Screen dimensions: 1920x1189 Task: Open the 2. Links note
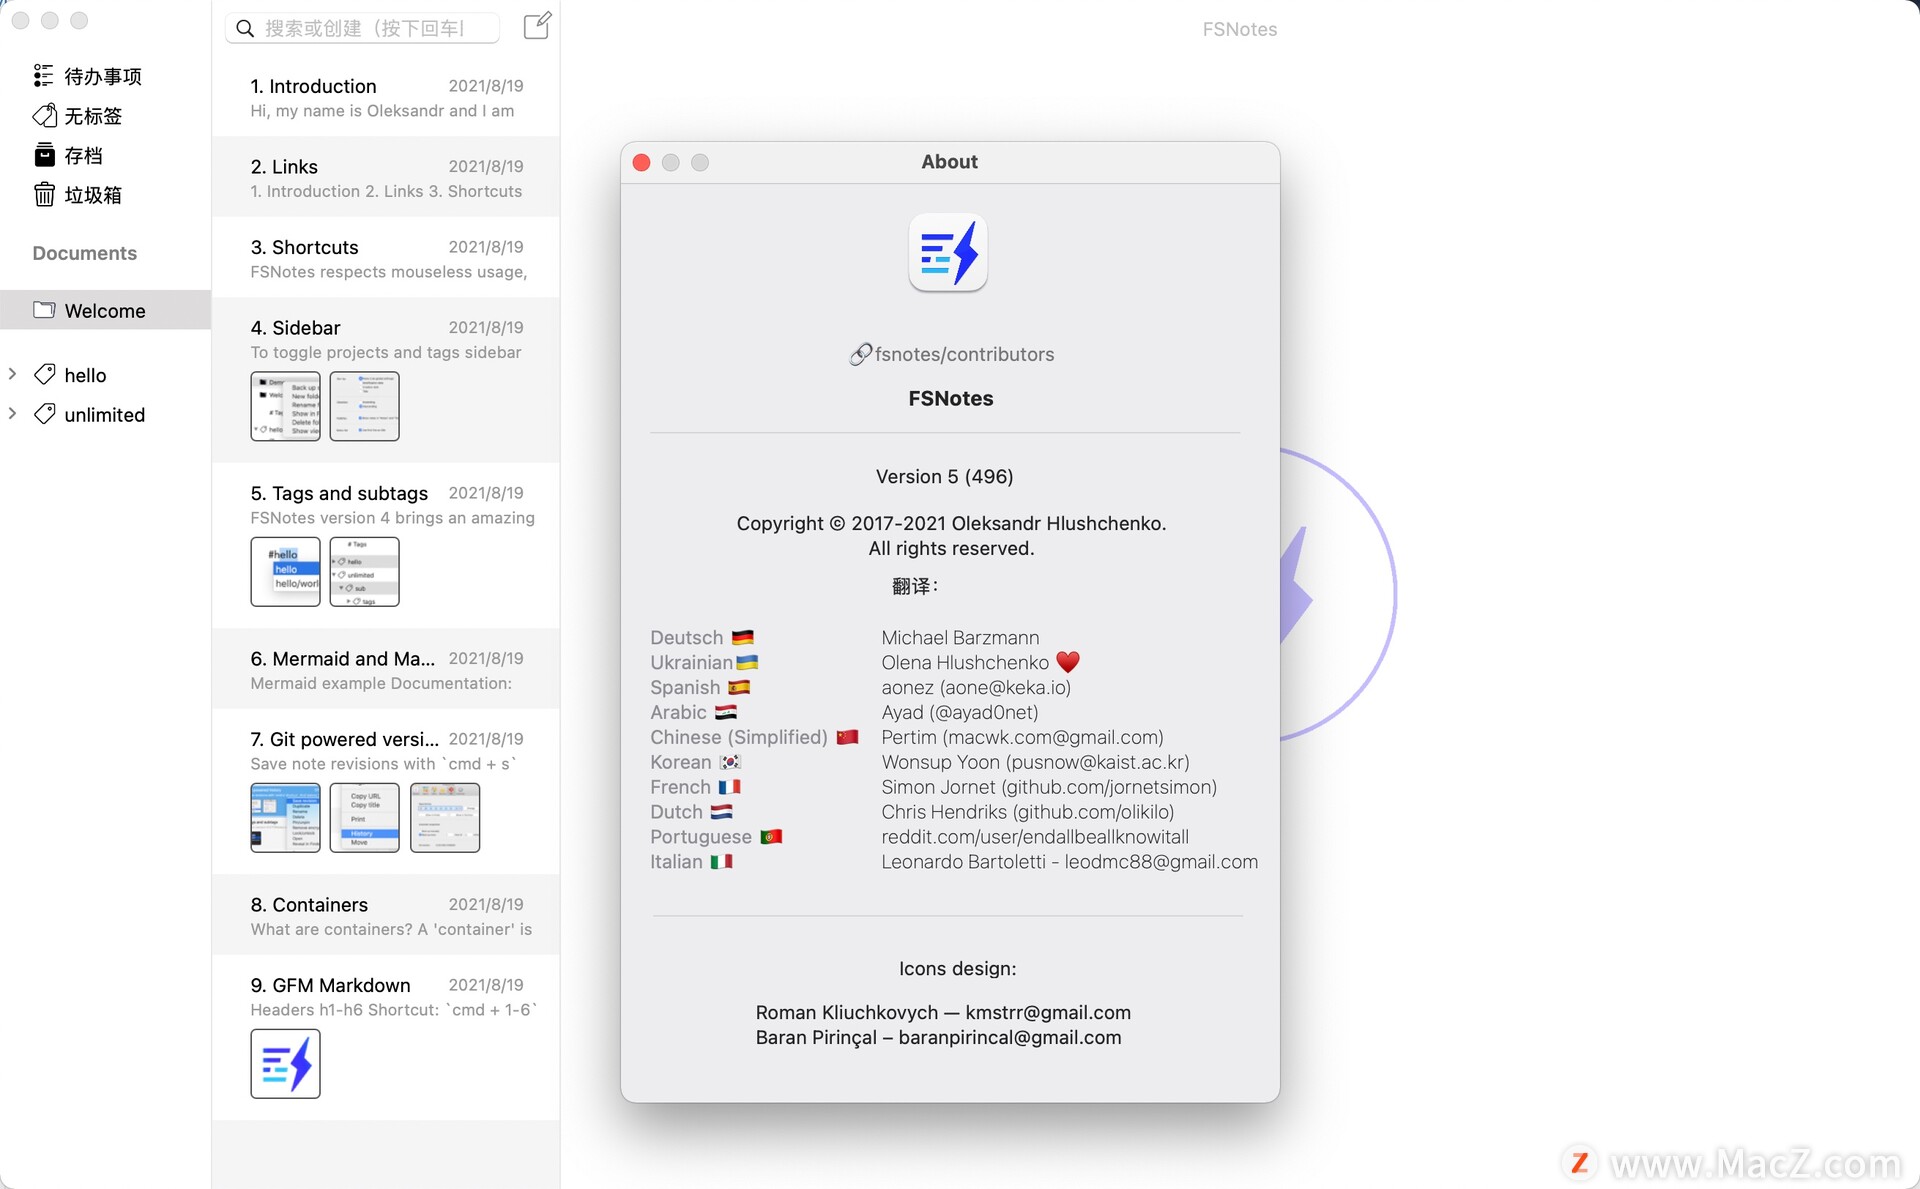click(x=386, y=177)
